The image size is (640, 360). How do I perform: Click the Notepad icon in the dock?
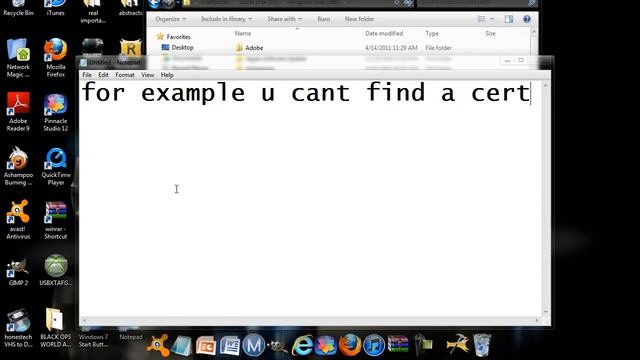coord(182,346)
